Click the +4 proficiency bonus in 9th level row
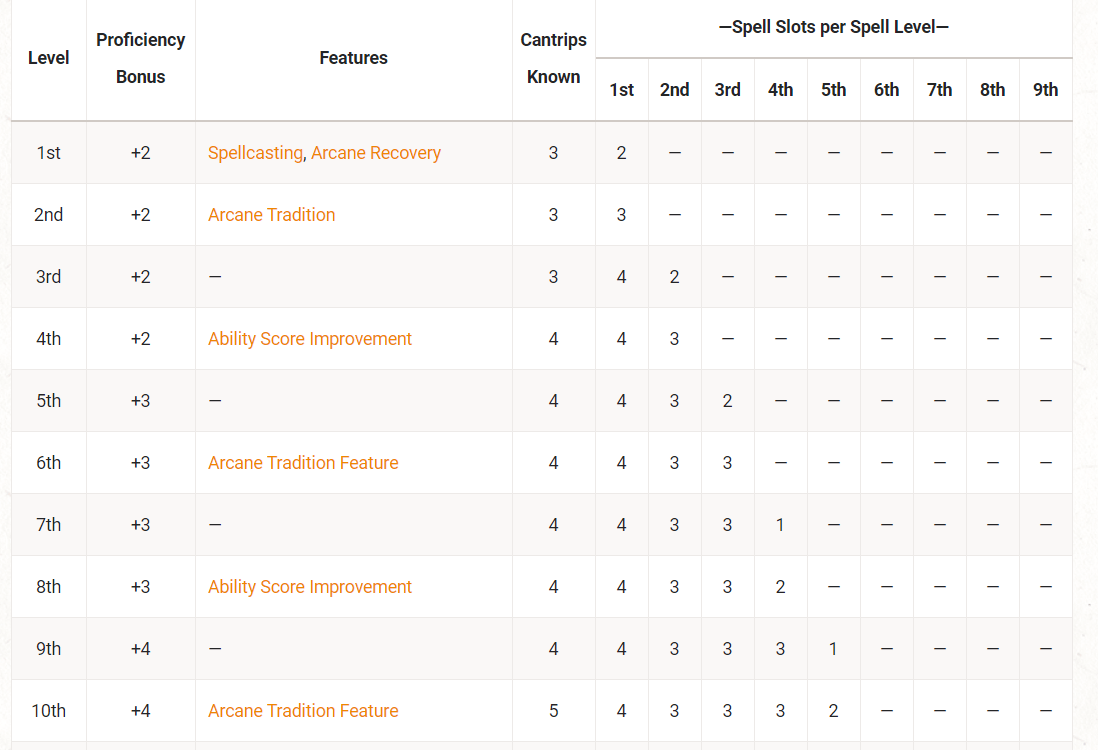This screenshot has width=1098, height=750. (141, 649)
